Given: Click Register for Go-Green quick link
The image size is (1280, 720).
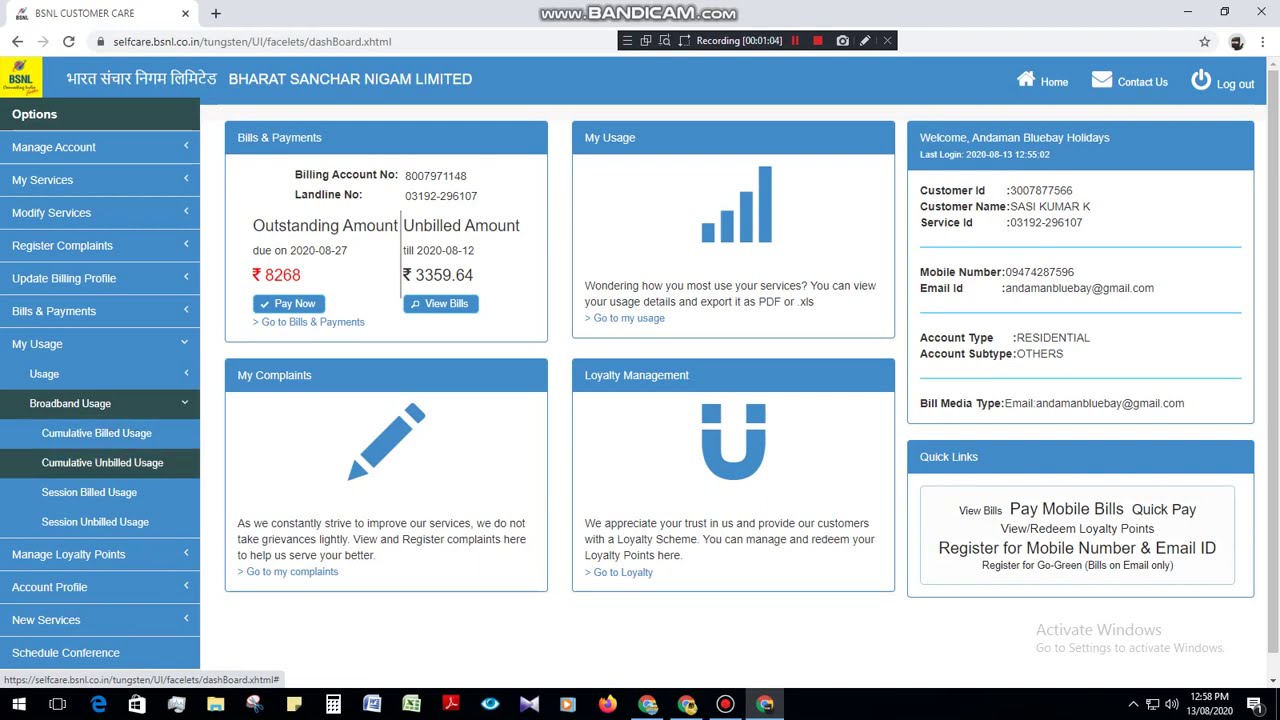Looking at the screenshot, I should [1077, 566].
